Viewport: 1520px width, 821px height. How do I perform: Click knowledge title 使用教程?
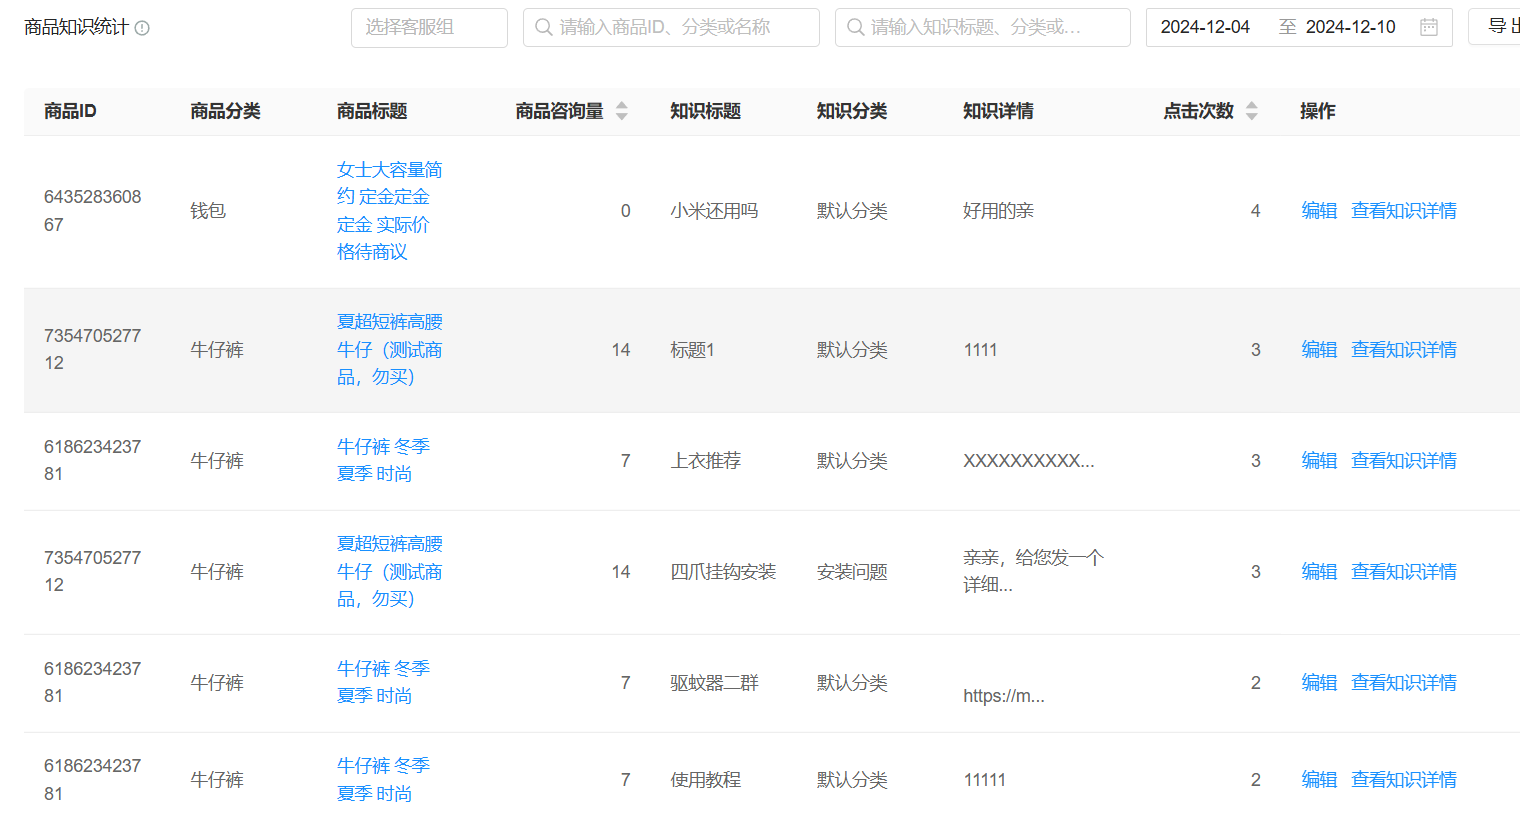(x=705, y=780)
